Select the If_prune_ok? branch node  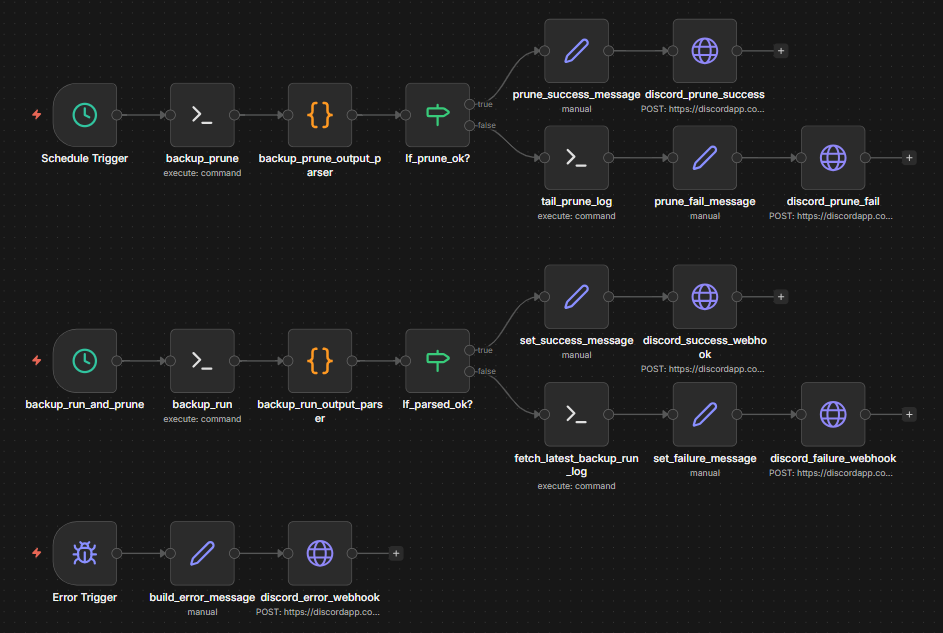(437, 115)
